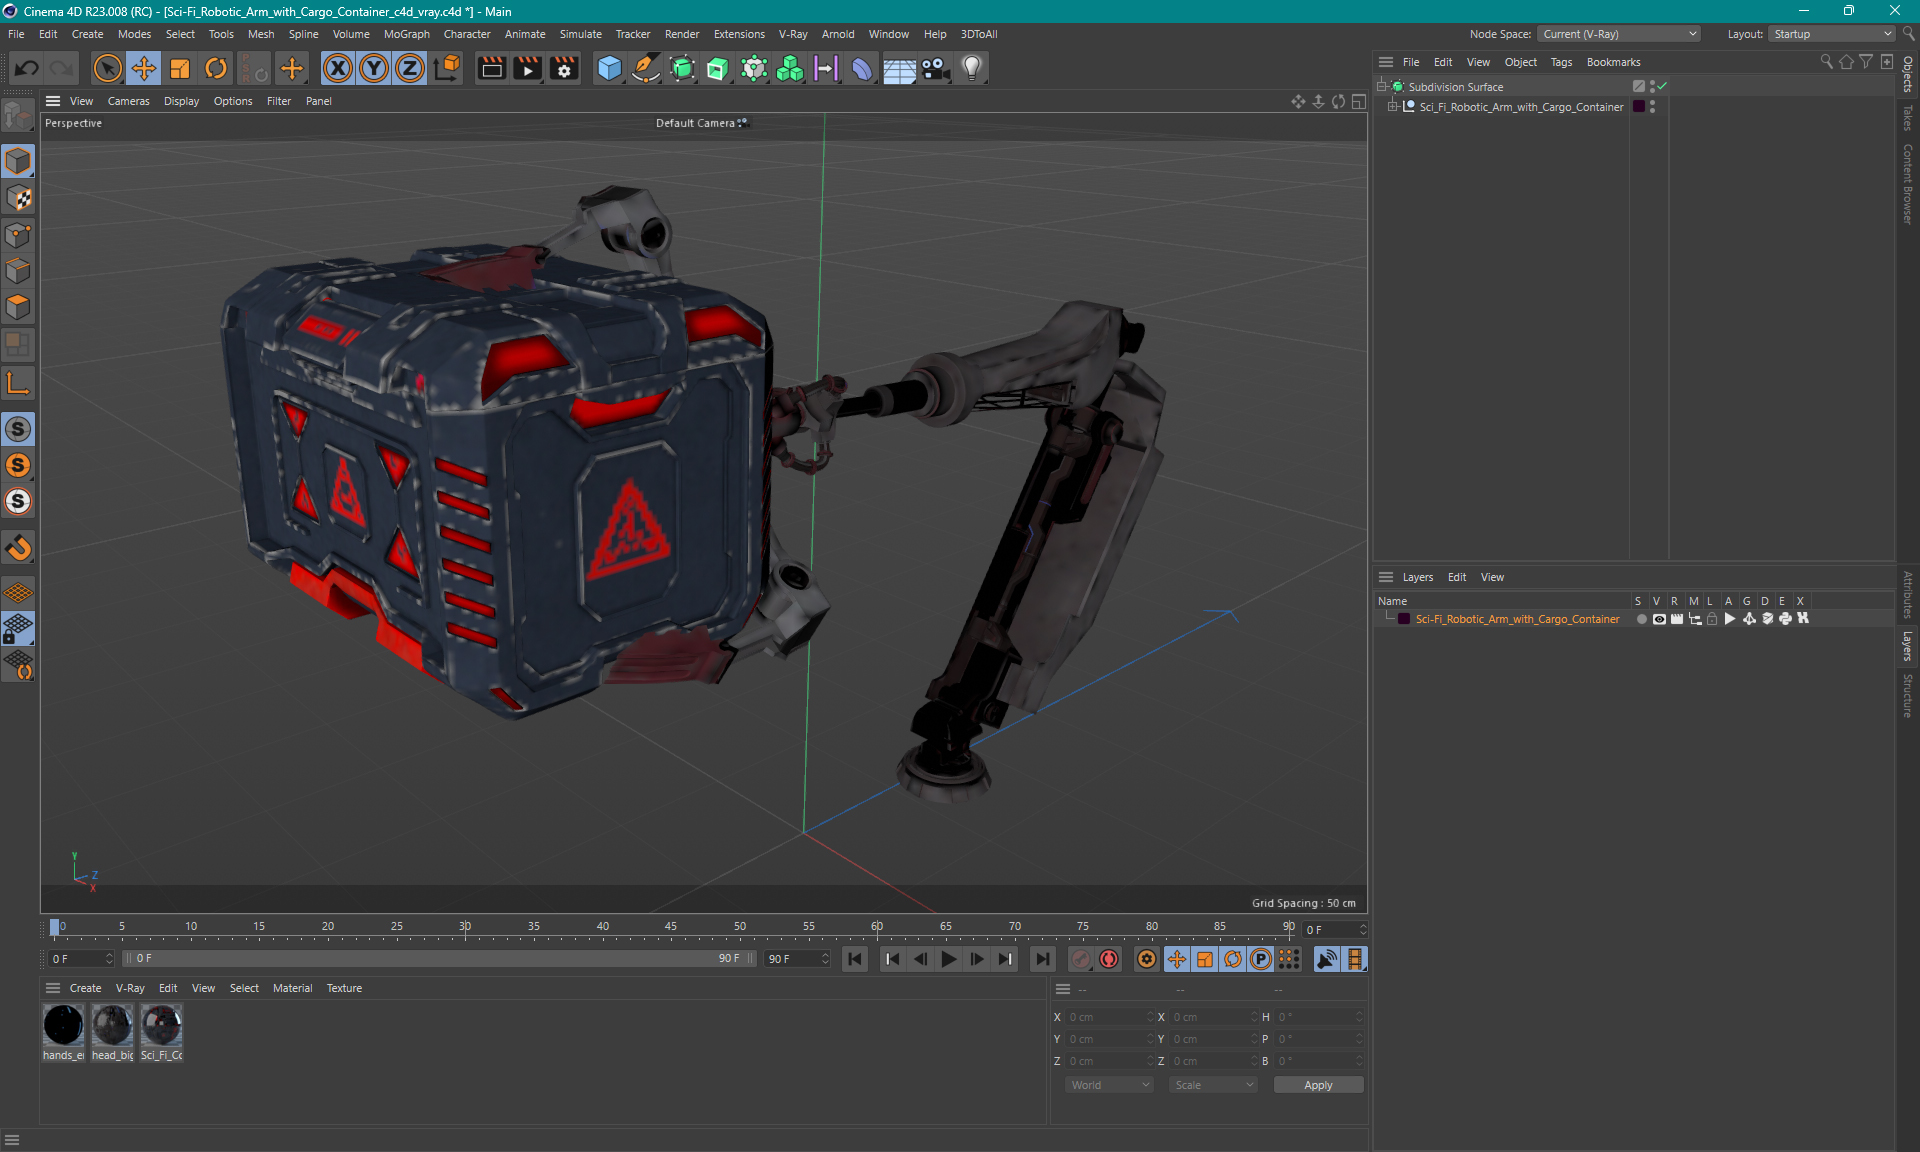Open the Simulate menu in menu bar
The image size is (1920, 1152).
pos(579,33)
